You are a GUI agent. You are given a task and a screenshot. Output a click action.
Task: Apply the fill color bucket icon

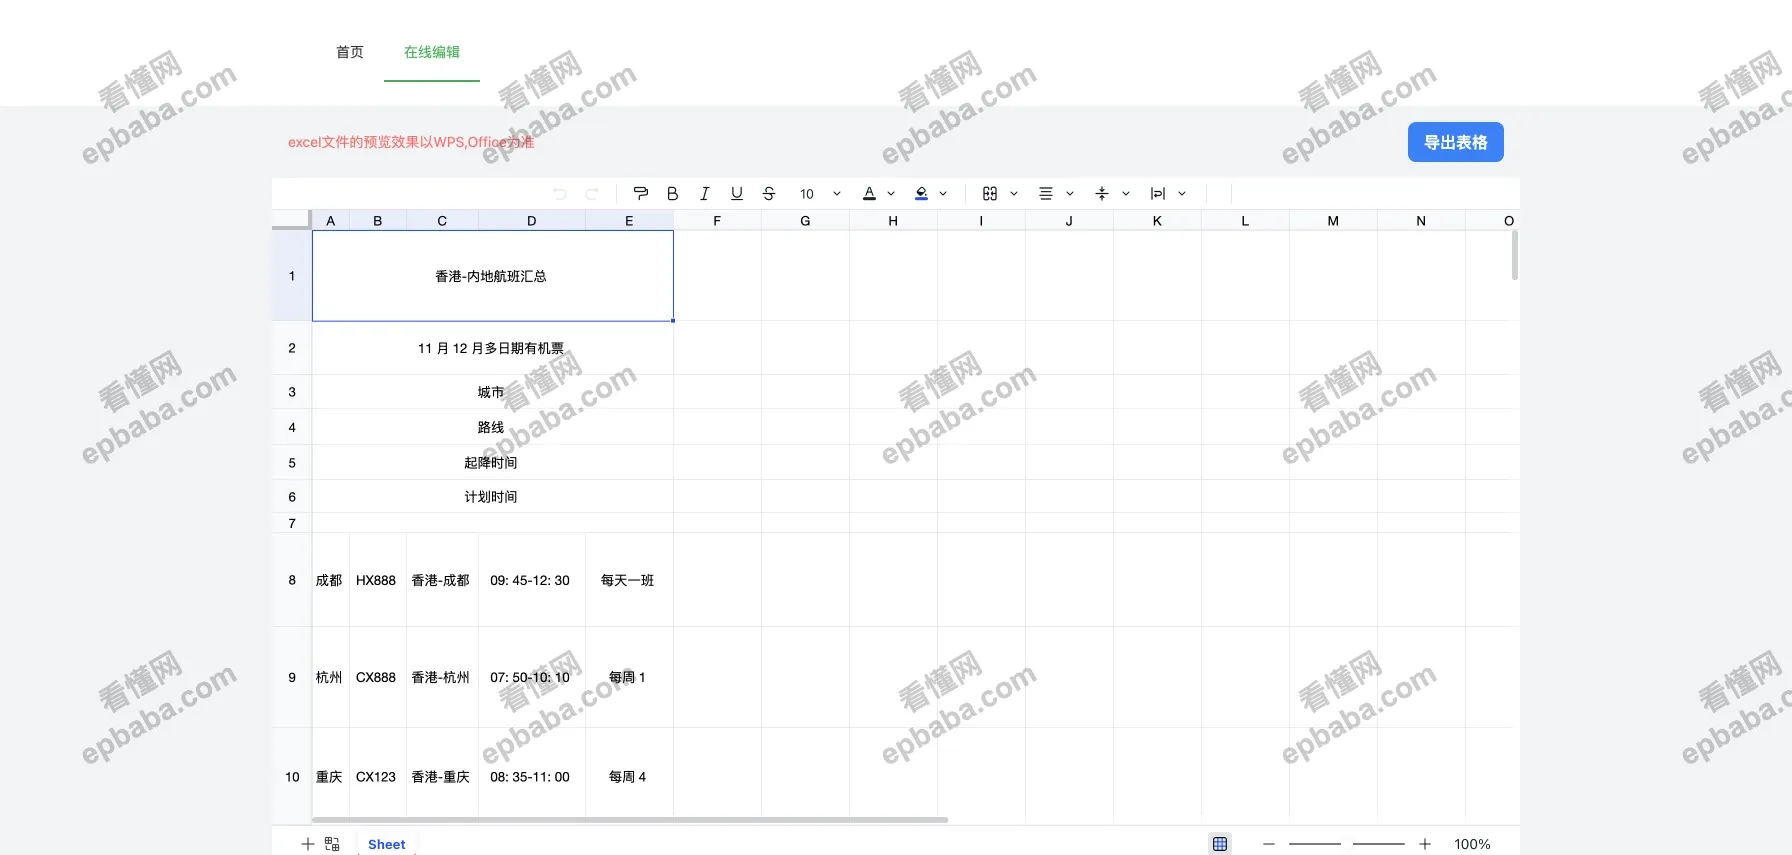922,193
